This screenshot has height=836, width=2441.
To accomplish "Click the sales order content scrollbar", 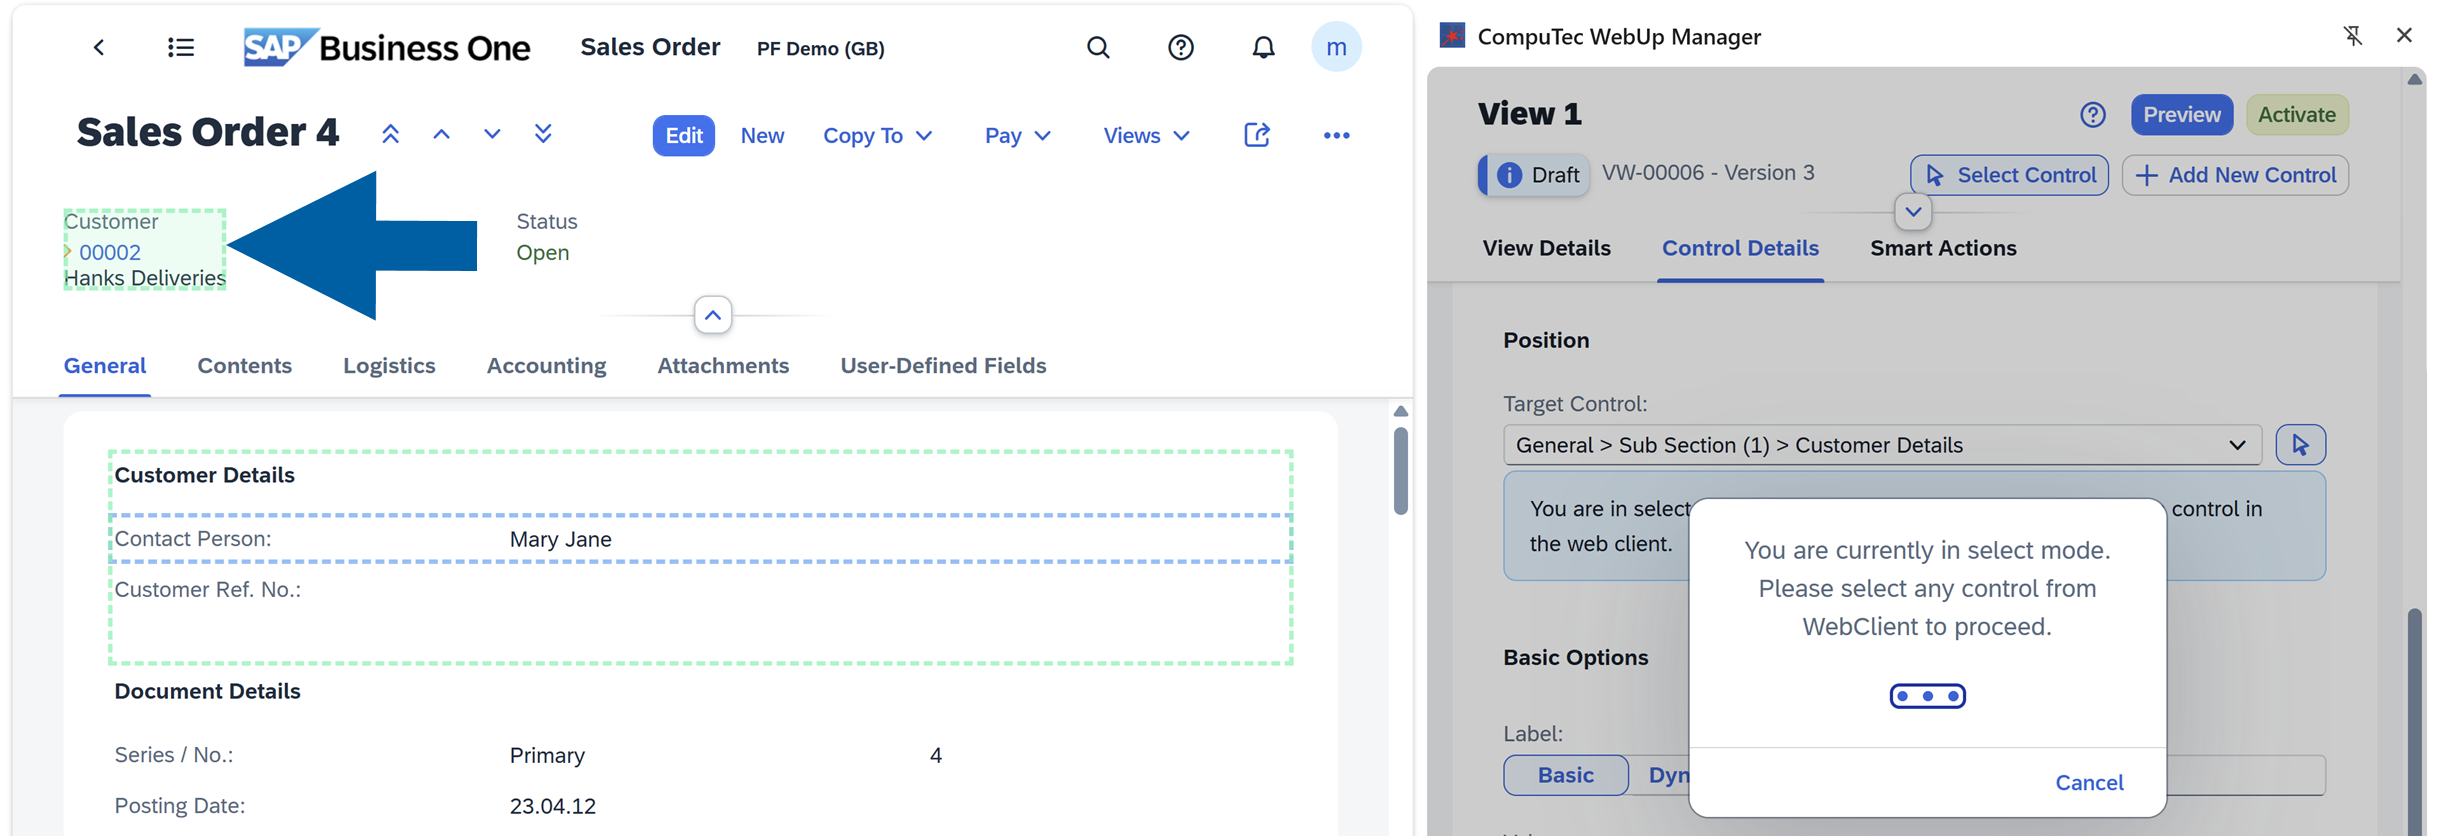I will pyautogui.click(x=1401, y=470).
